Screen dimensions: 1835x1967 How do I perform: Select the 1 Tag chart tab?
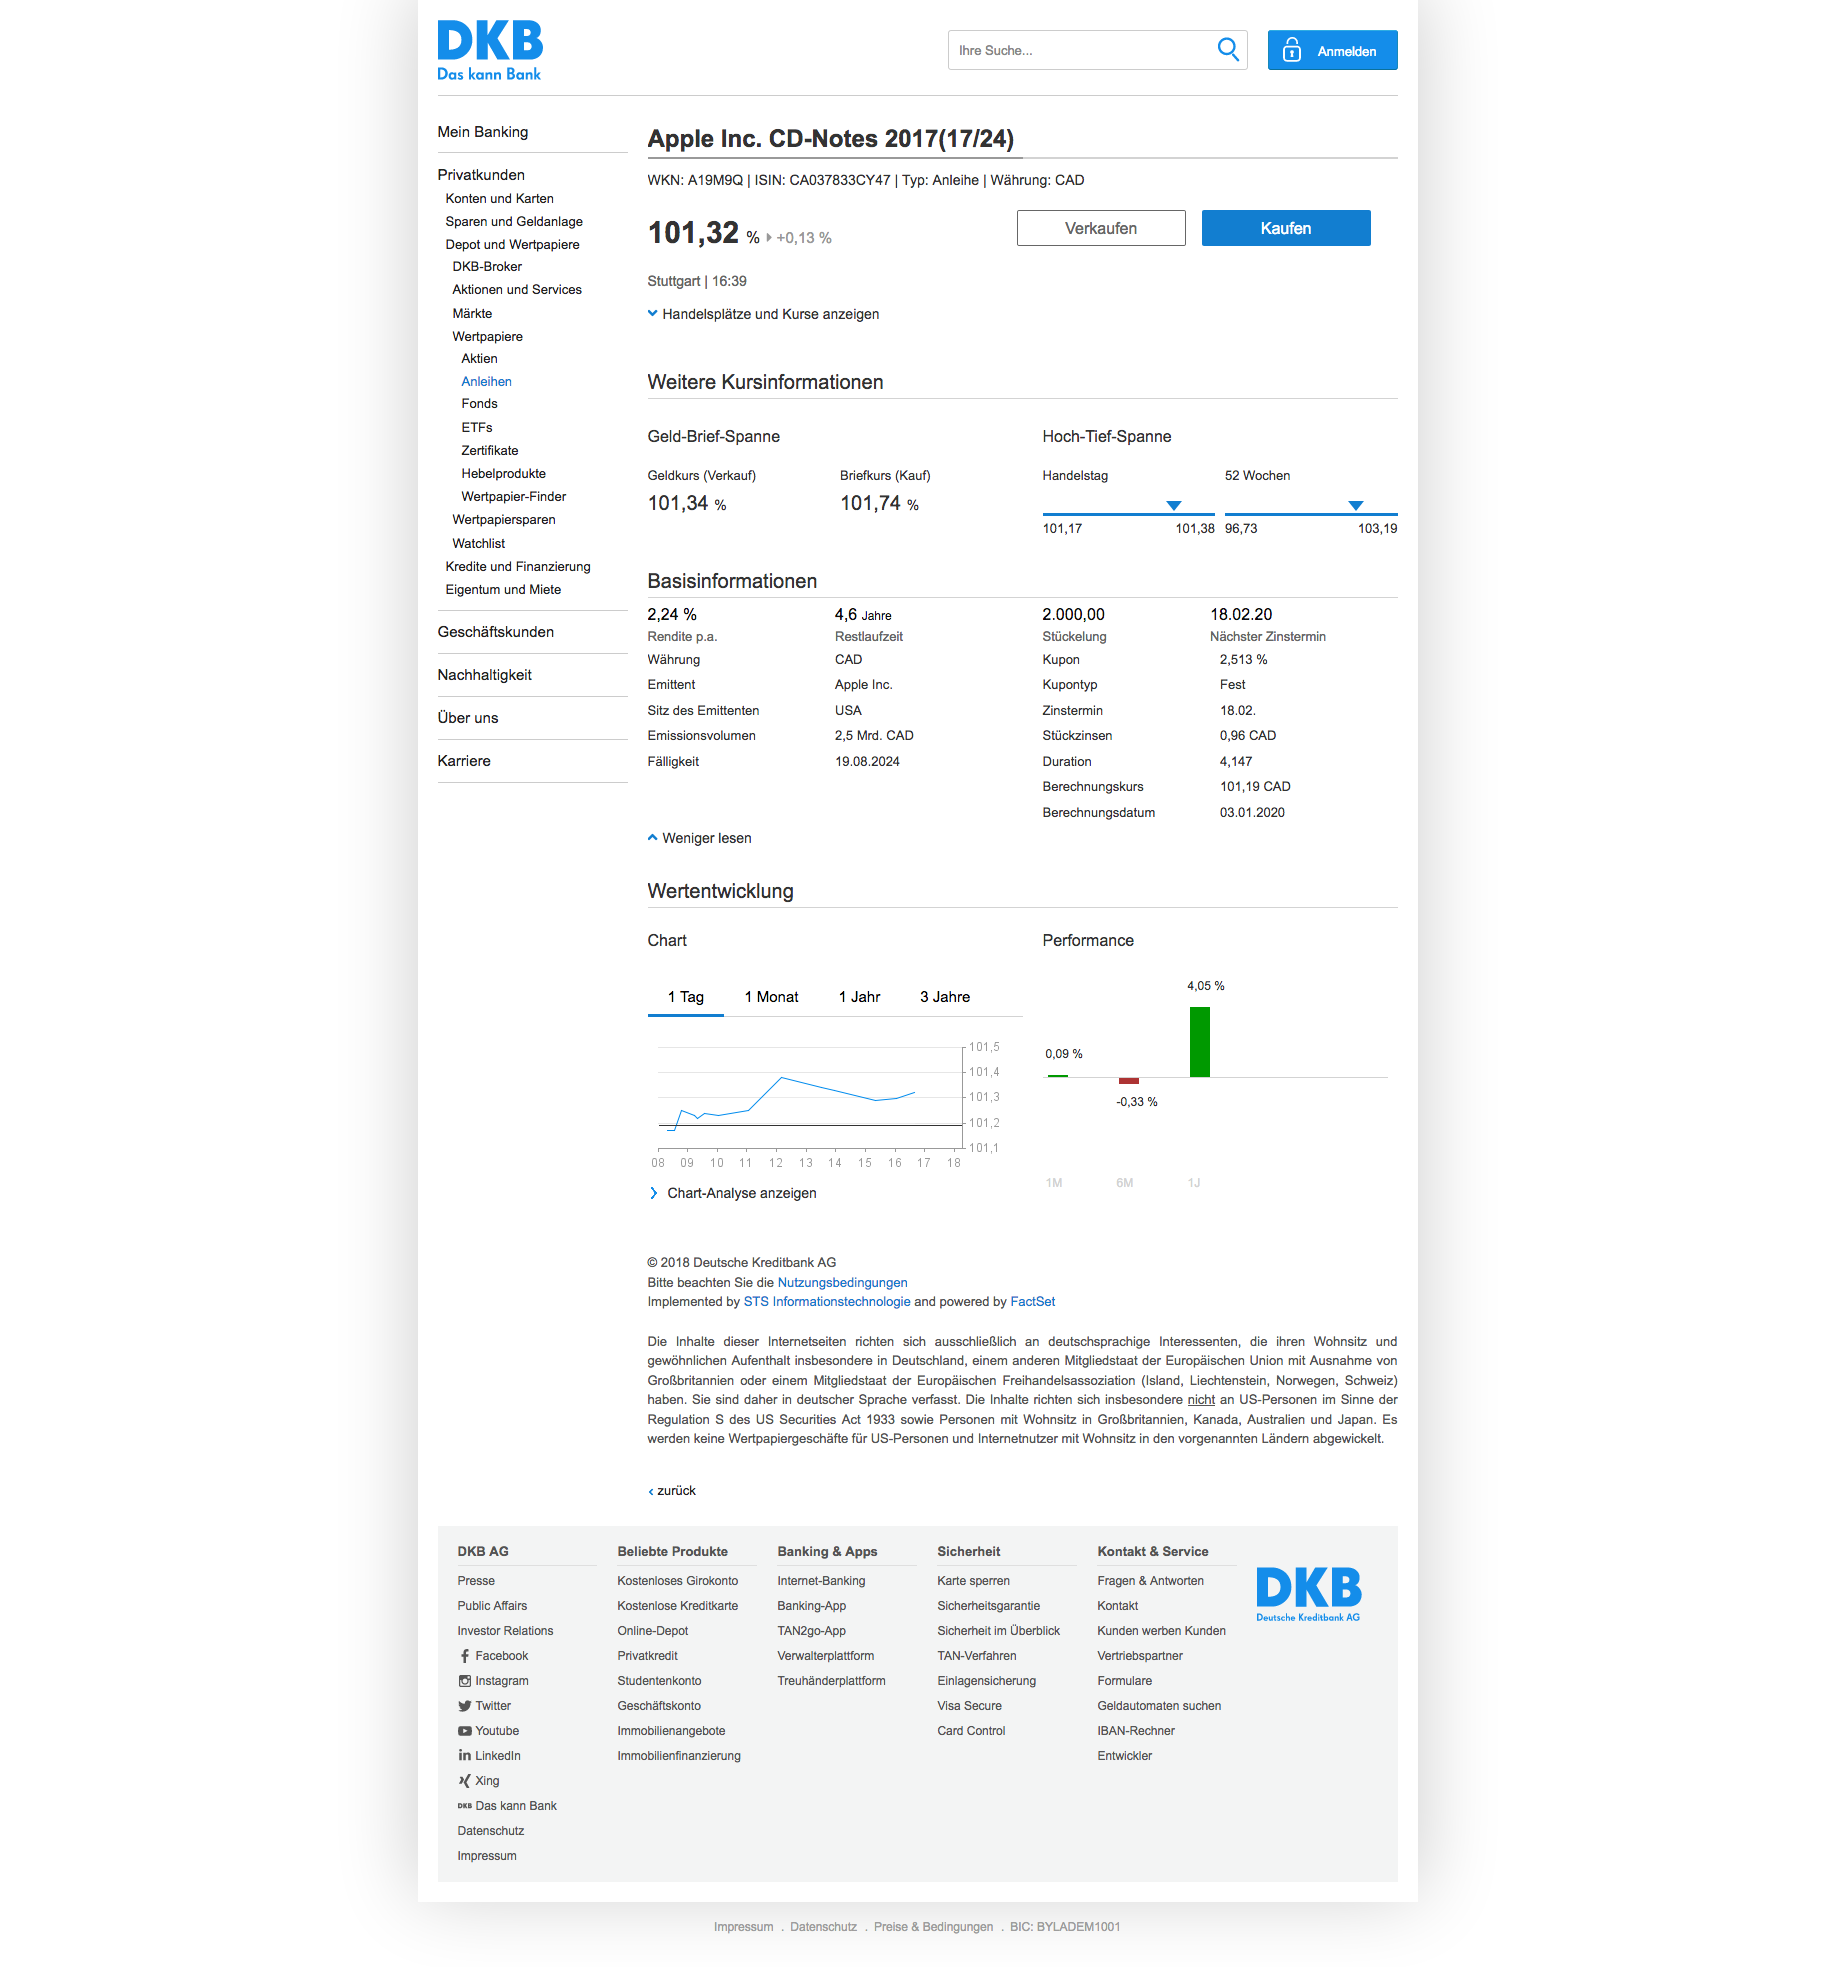[x=686, y=997]
